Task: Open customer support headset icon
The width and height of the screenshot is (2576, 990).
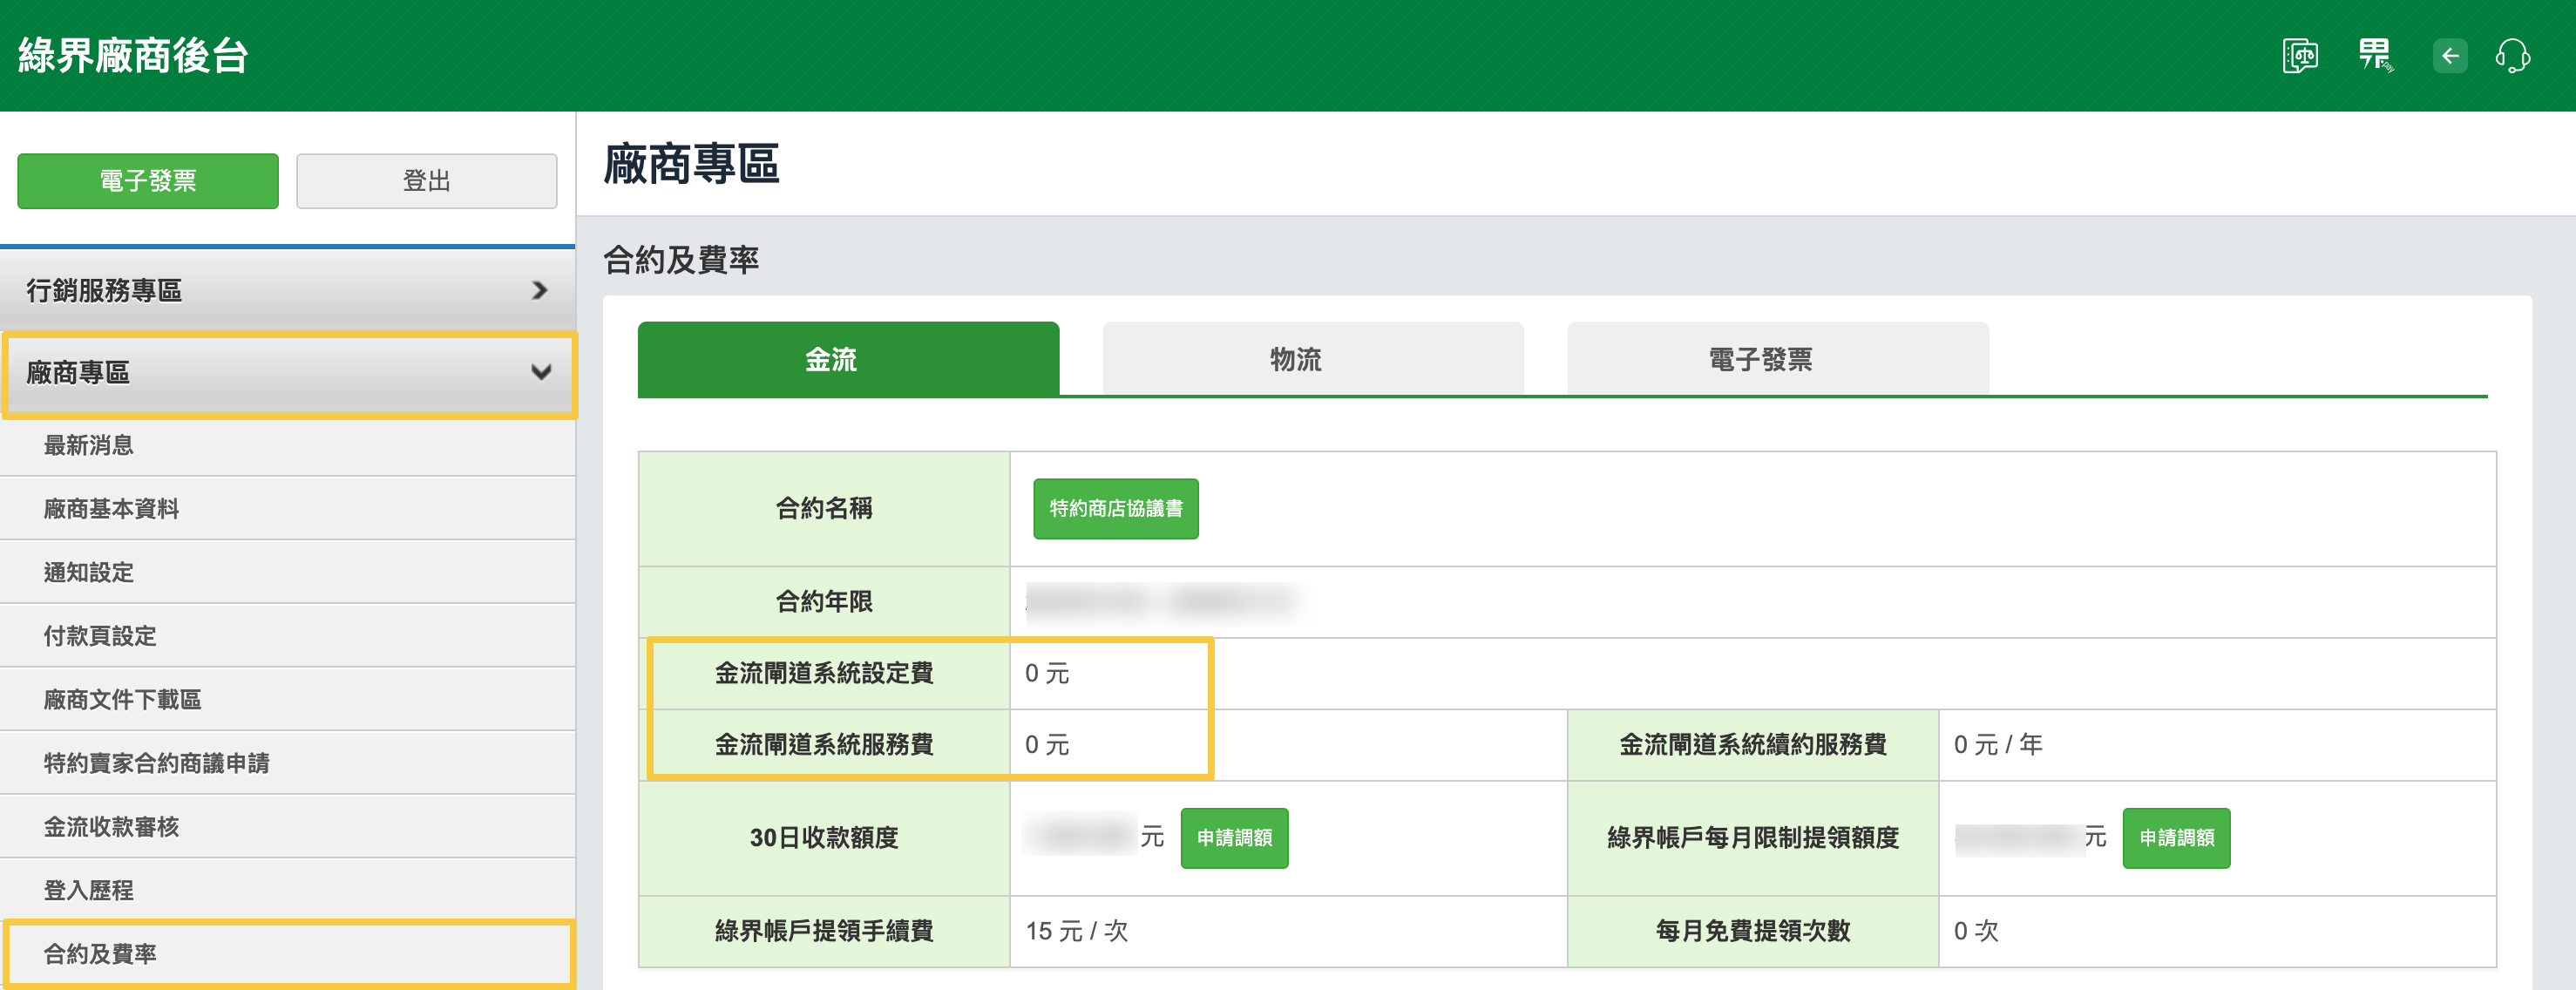Action: coord(2513,56)
